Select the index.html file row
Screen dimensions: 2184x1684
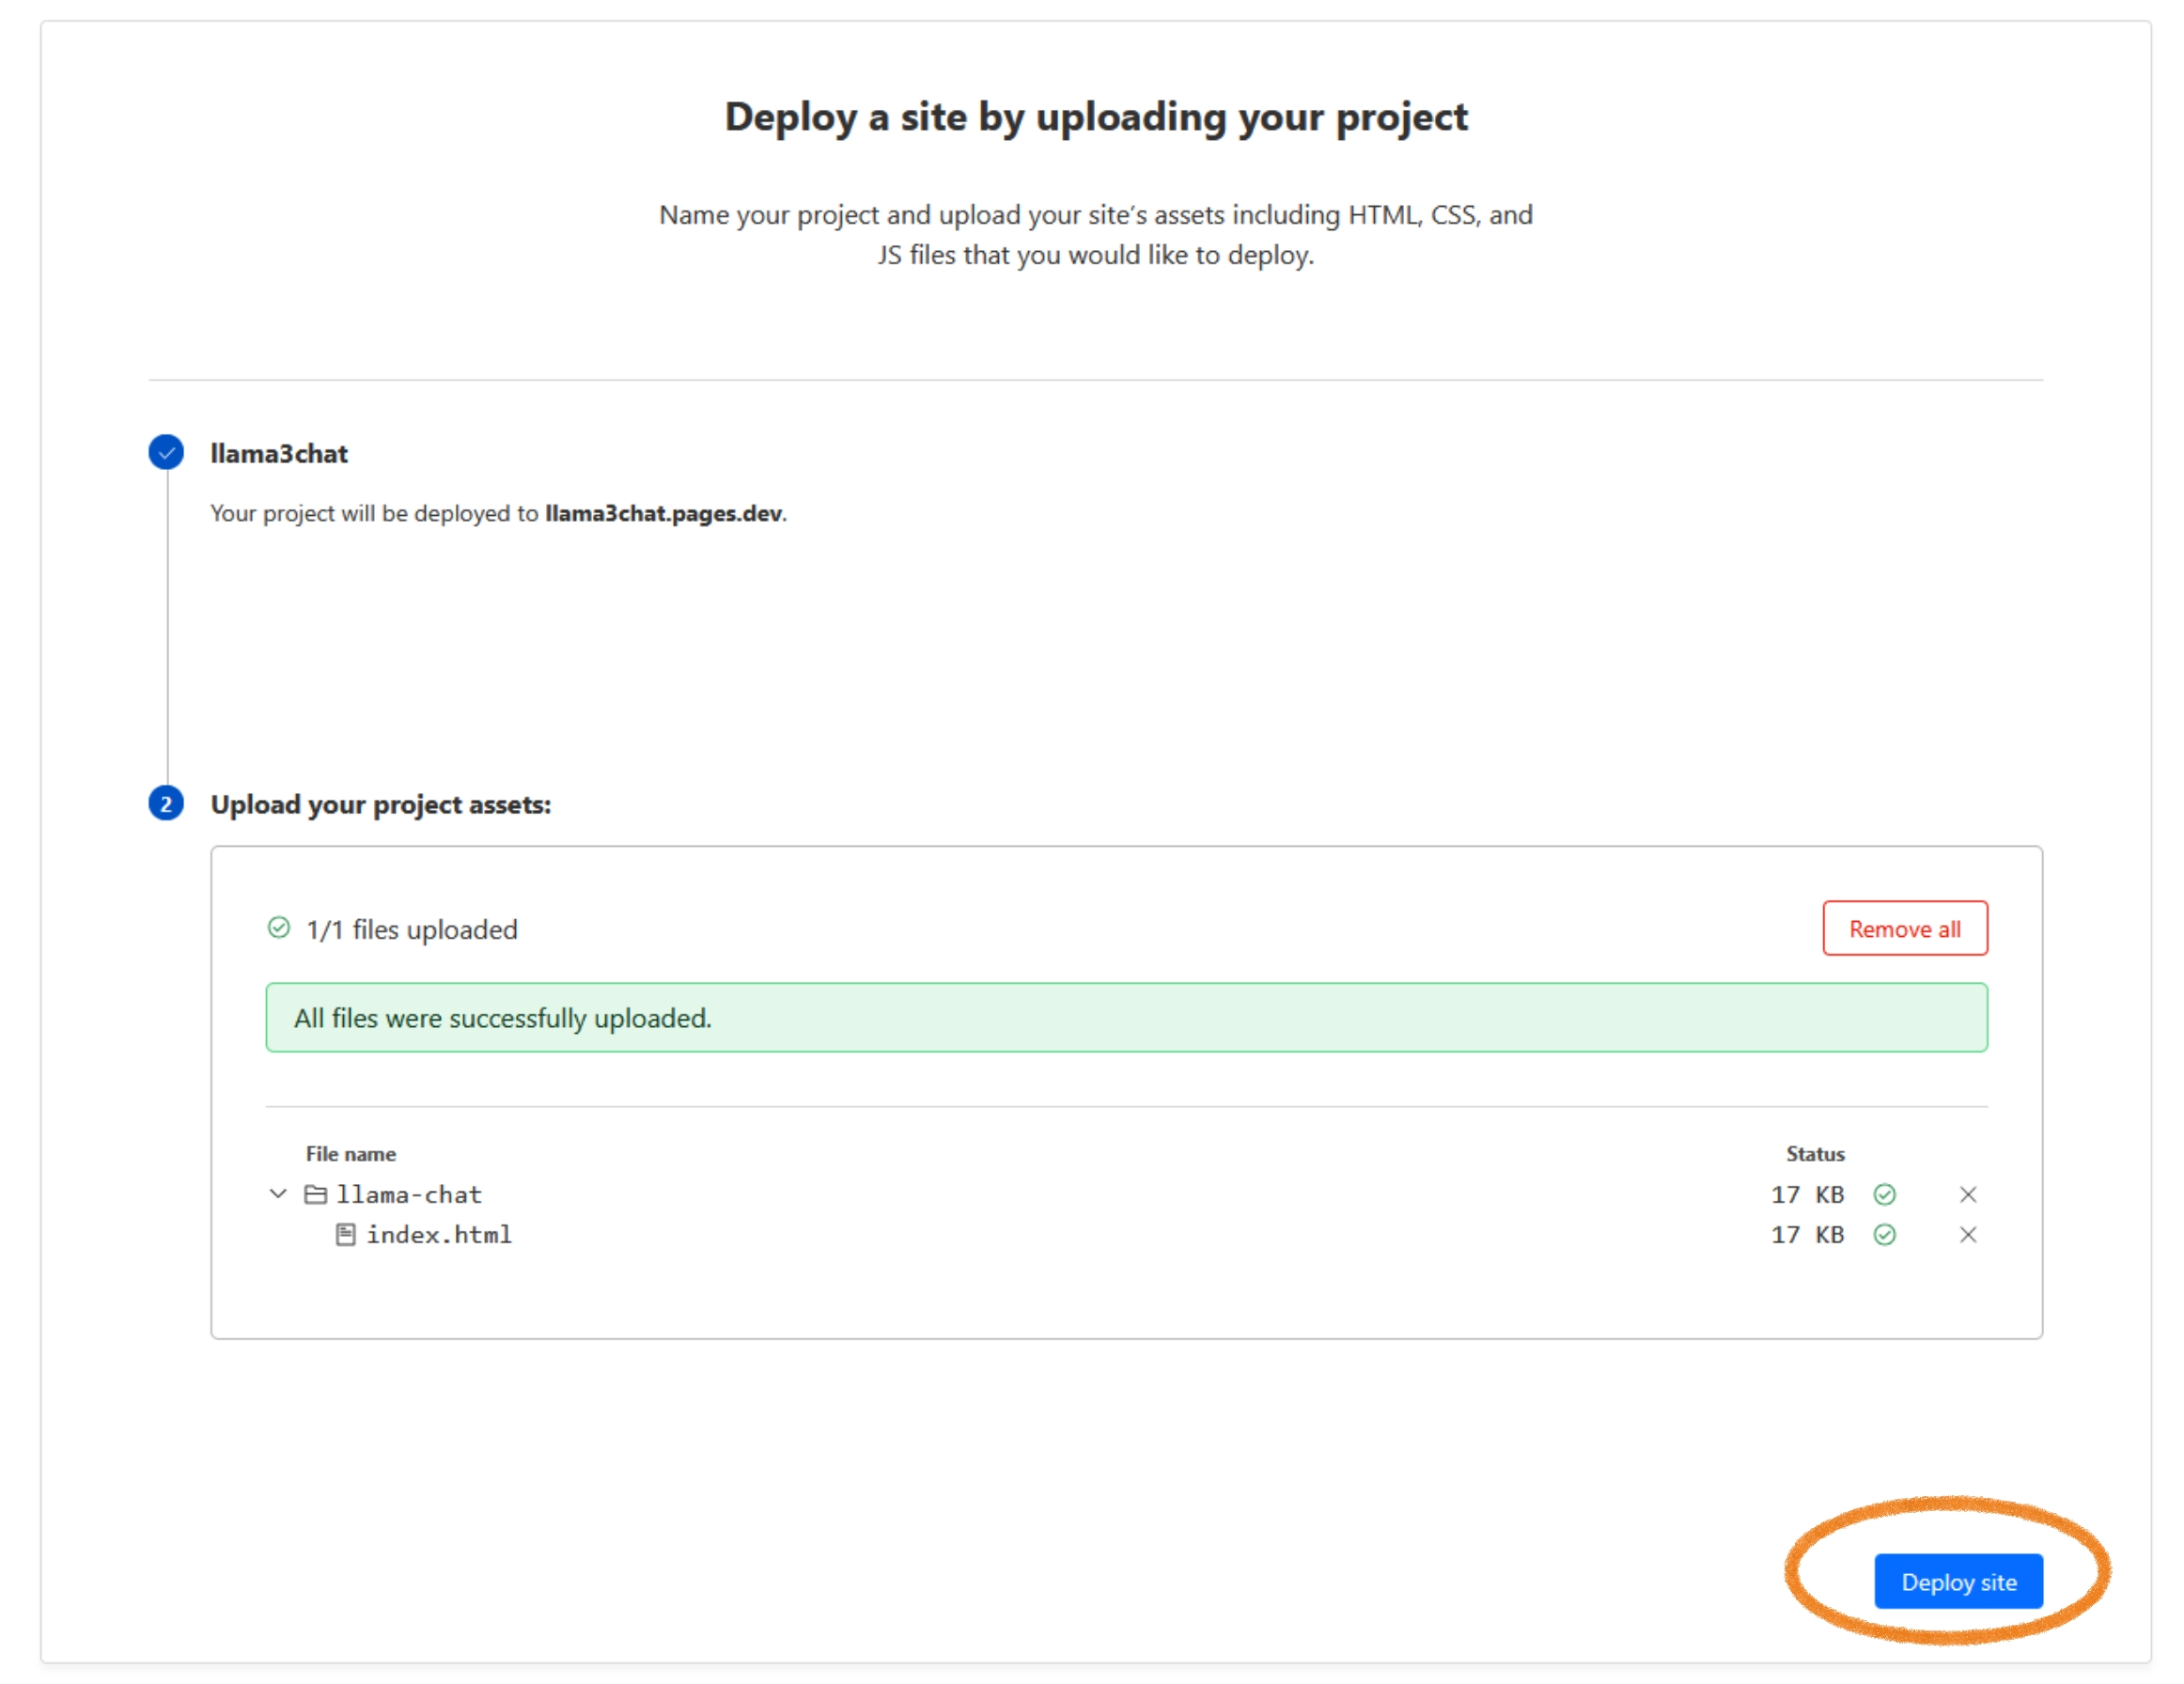(439, 1234)
